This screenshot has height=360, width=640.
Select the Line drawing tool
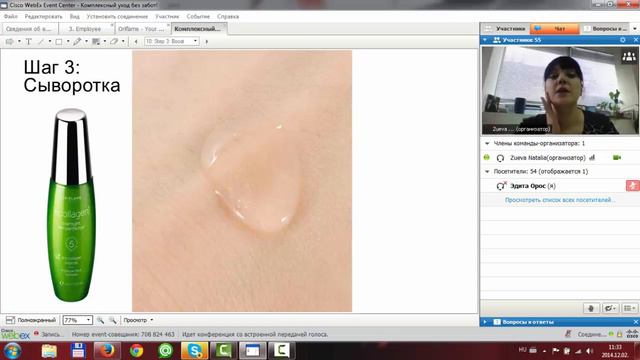[41, 41]
